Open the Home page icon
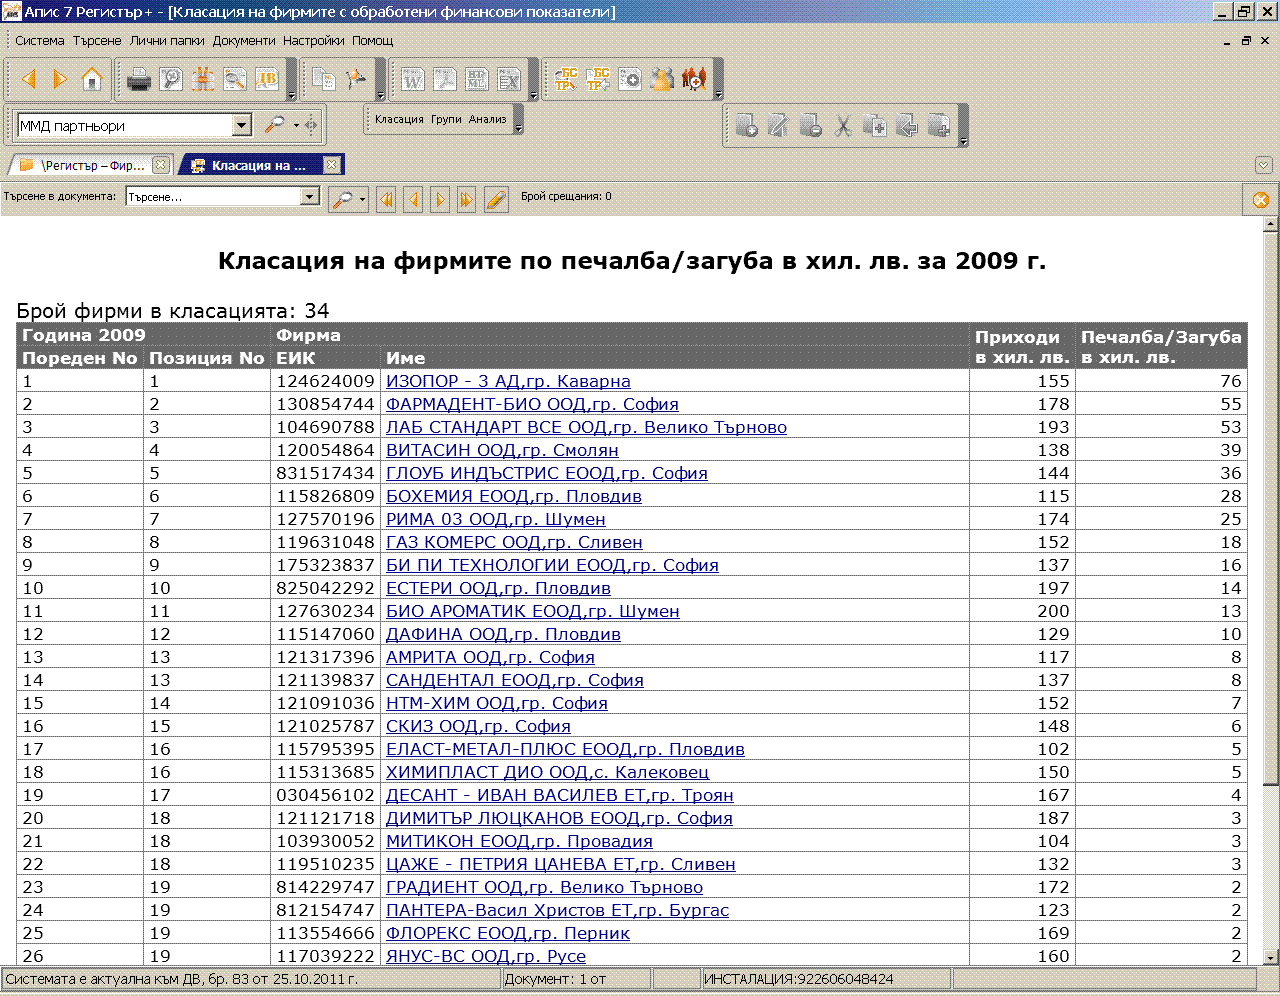 click(x=92, y=79)
